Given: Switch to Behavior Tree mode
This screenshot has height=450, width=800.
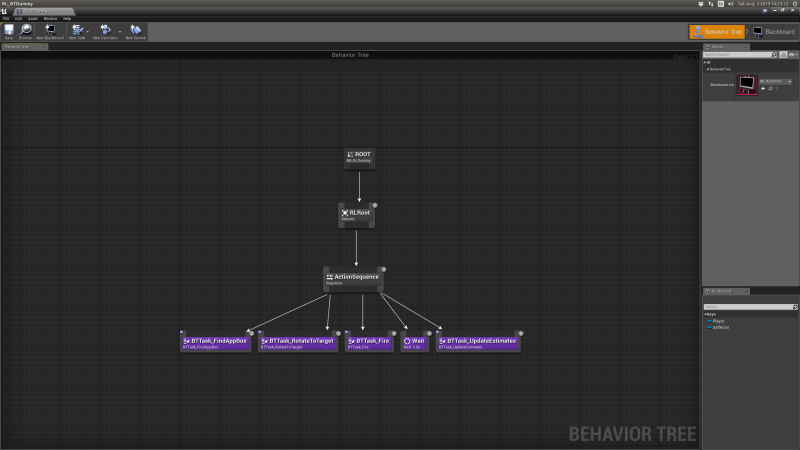Looking at the screenshot, I should tap(717, 32).
